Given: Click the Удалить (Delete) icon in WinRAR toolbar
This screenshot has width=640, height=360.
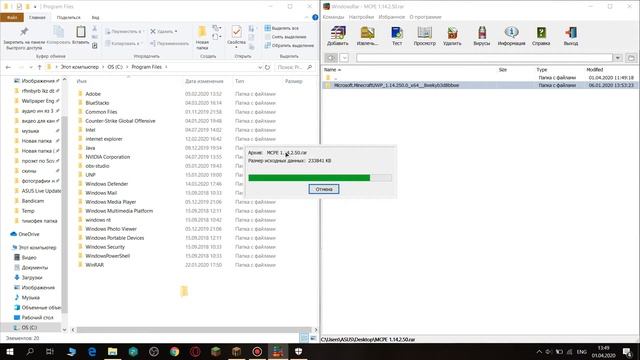Looking at the screenshot, I should click(x=452, y=33).
